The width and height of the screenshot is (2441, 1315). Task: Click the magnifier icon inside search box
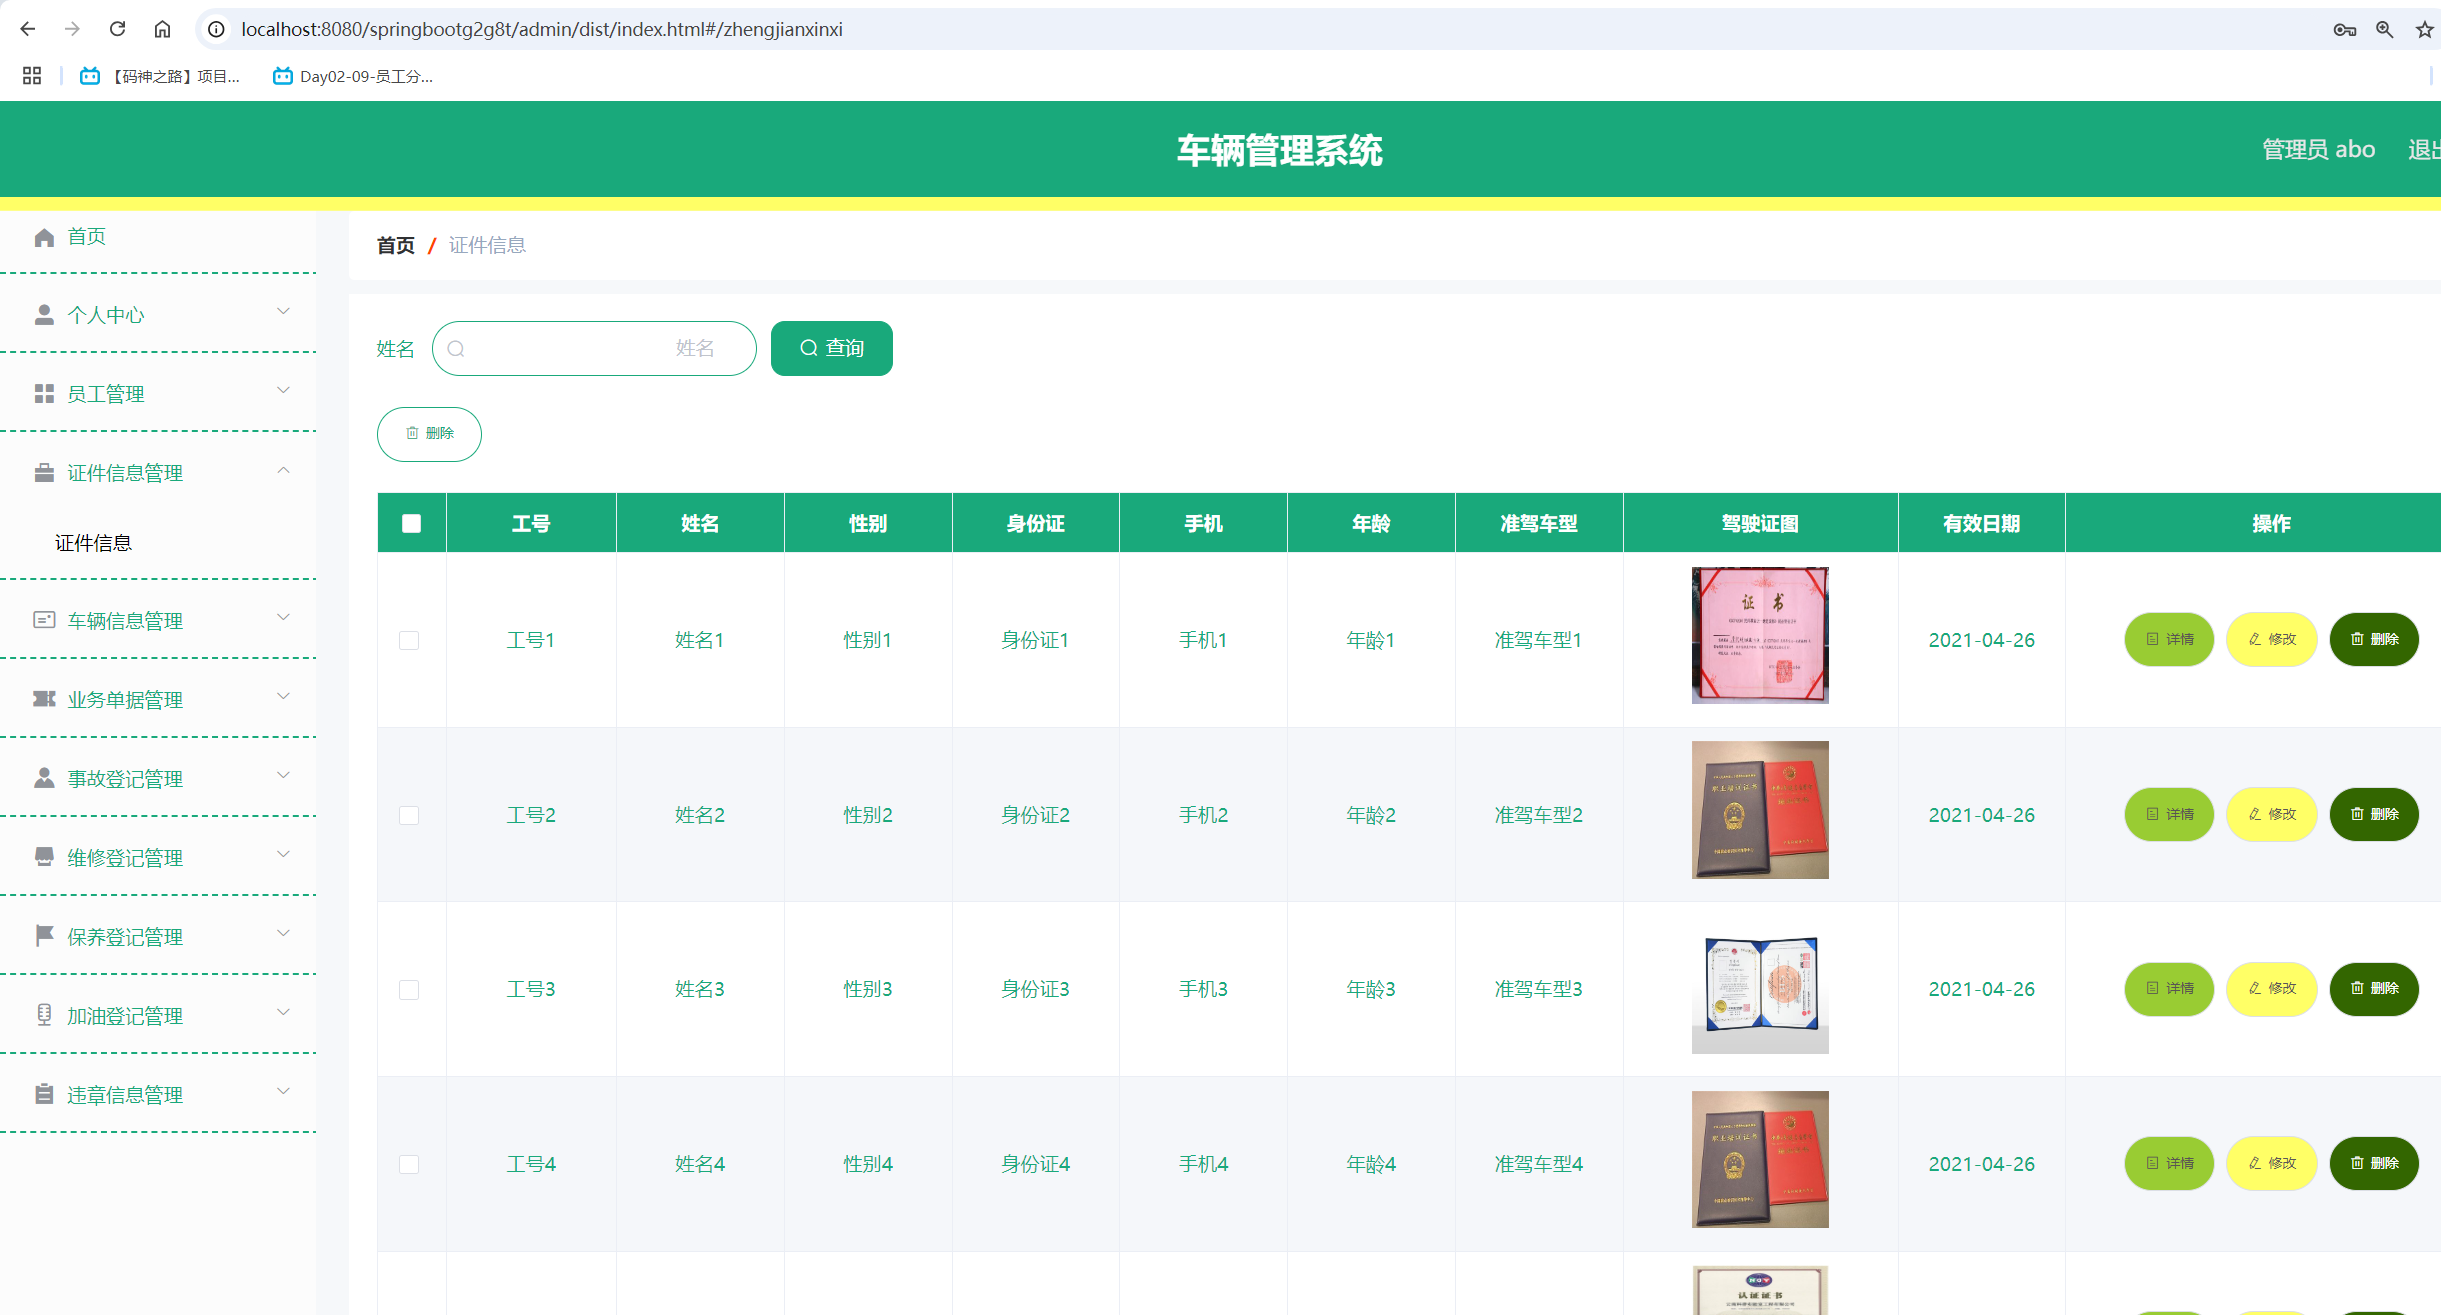(x=457, y=348)
